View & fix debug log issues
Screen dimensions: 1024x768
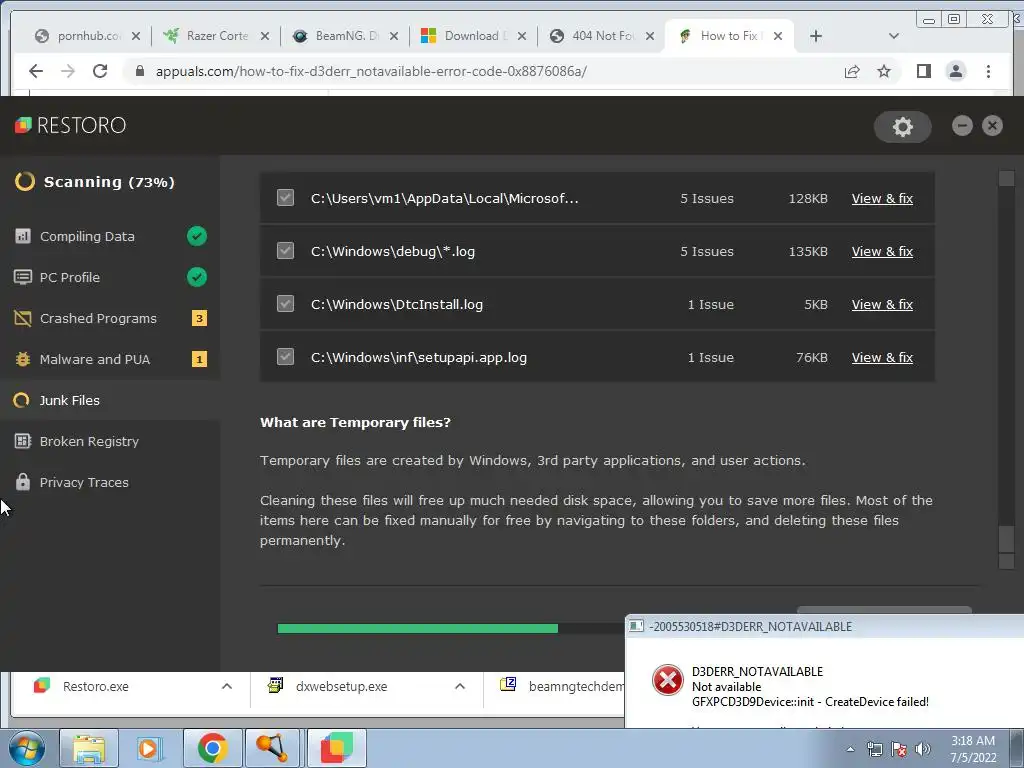882,251
